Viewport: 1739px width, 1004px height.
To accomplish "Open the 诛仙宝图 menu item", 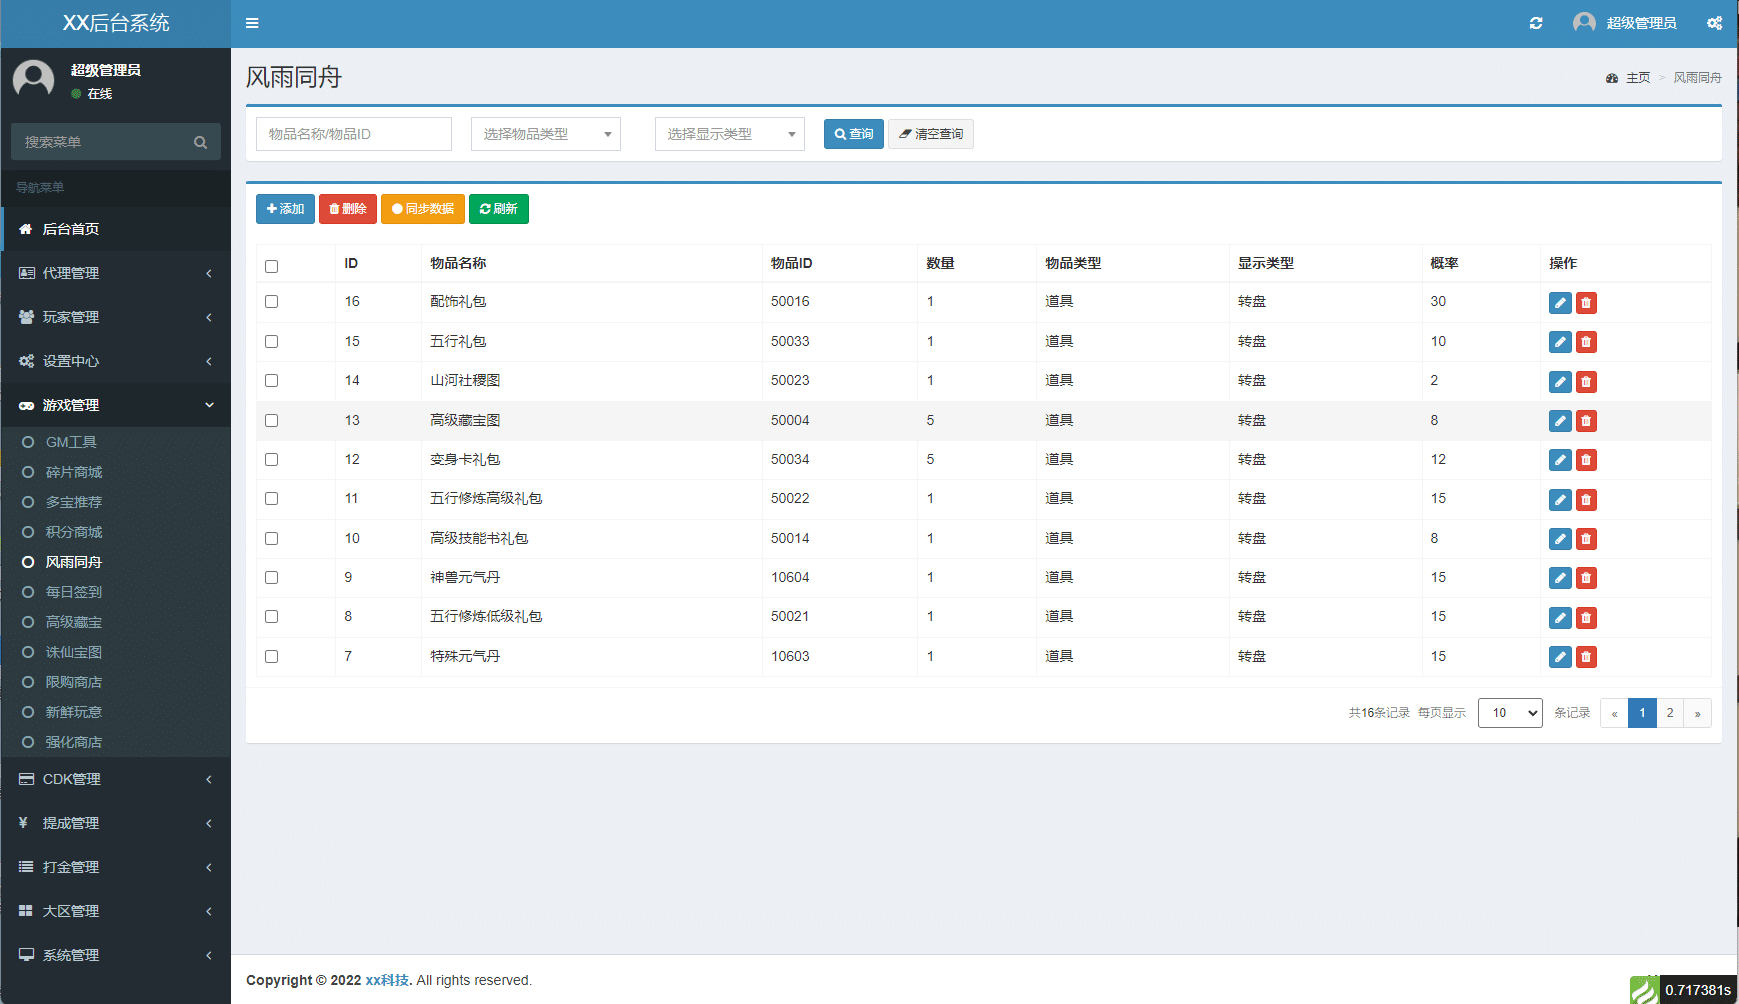I will click(71, 652).
